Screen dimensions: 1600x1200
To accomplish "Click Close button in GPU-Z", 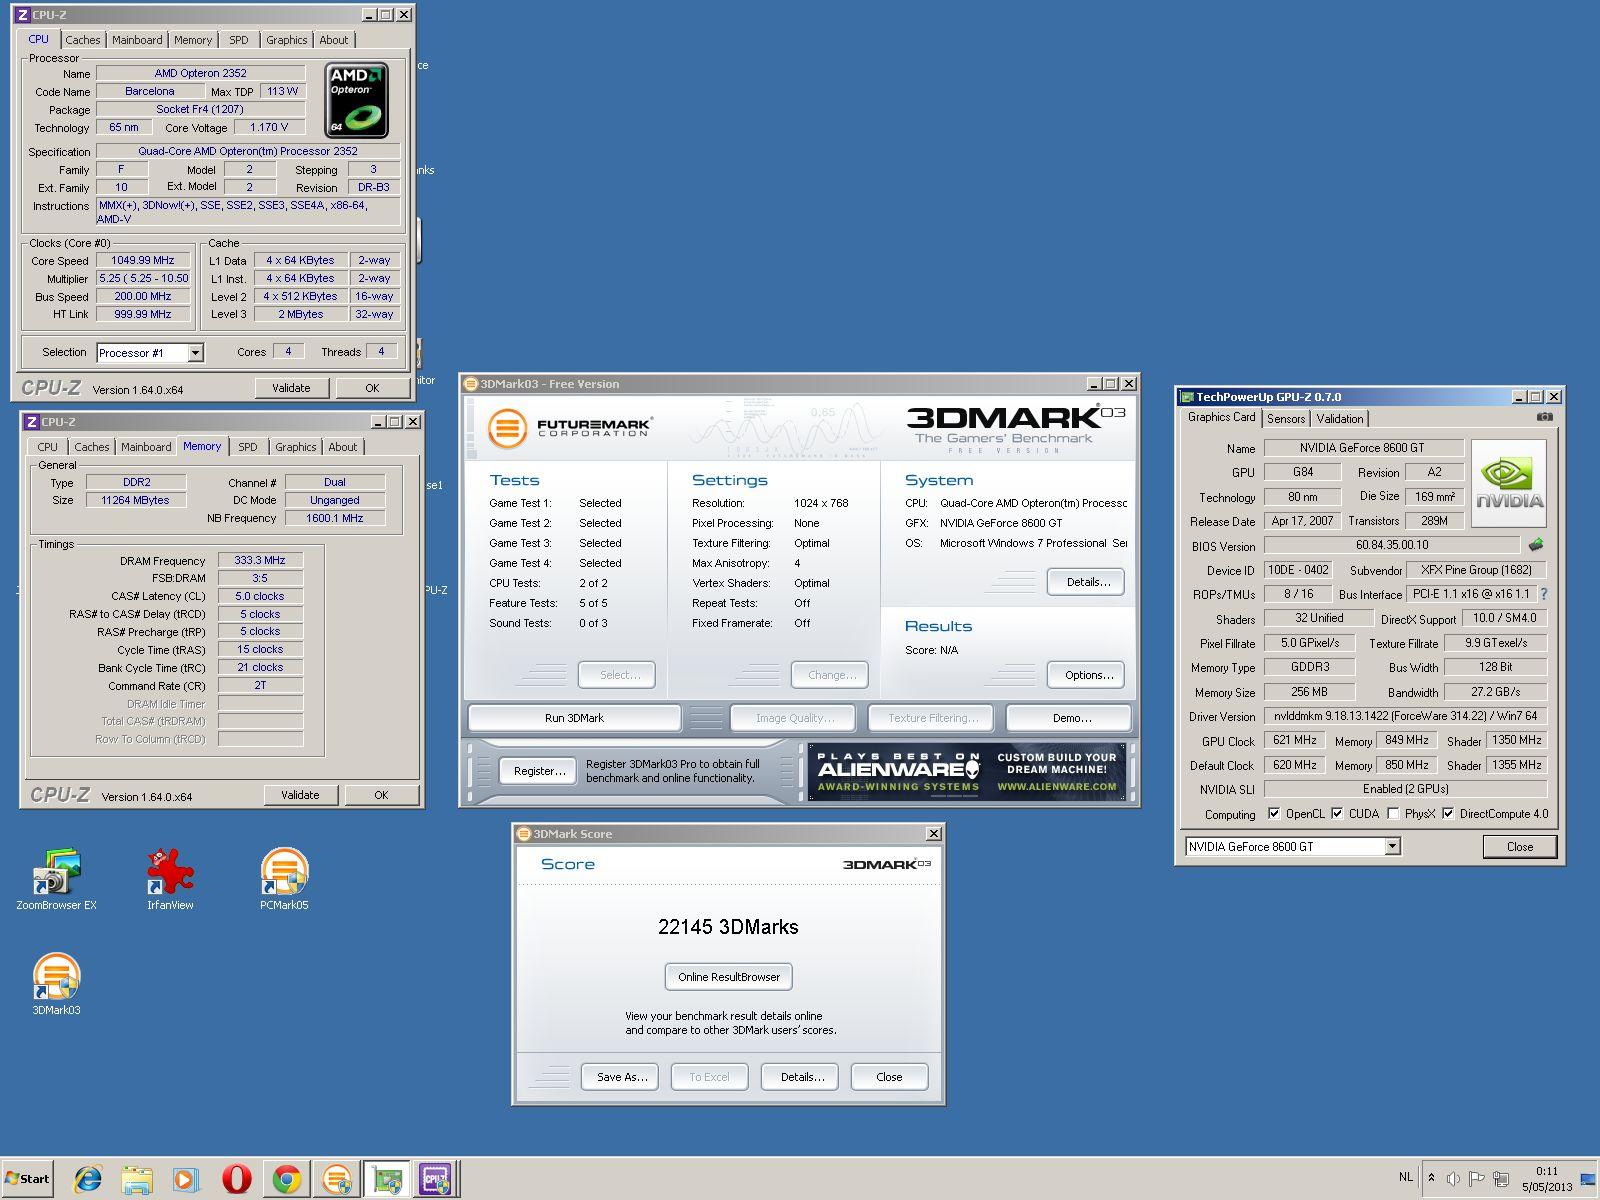I will [x=1520, y=847].
